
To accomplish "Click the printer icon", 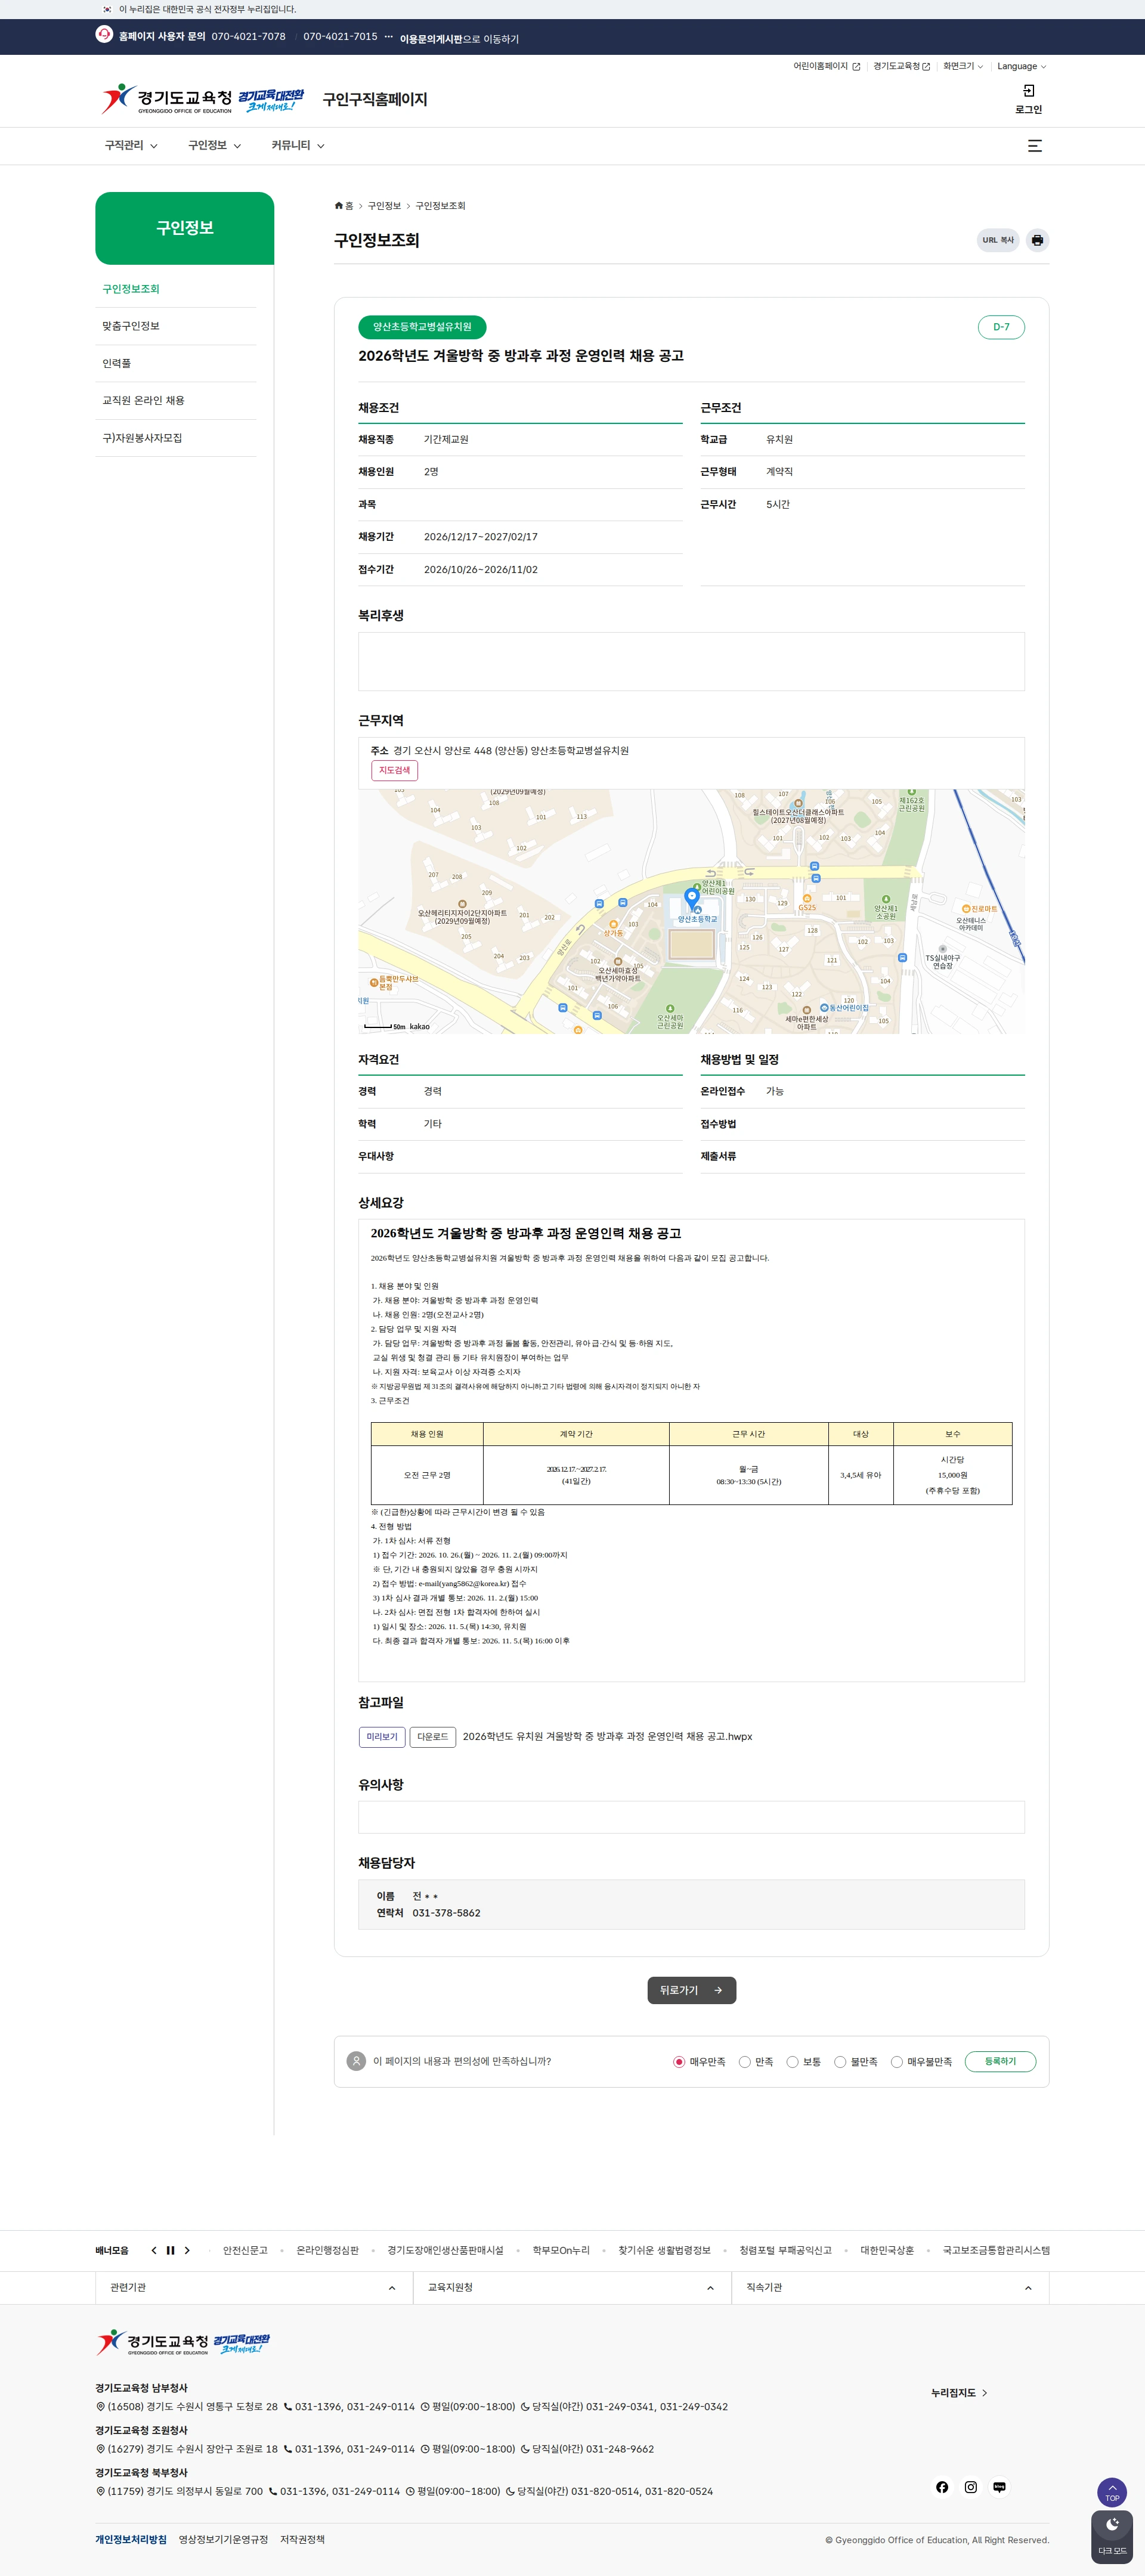I will [x=1037, y=240].
